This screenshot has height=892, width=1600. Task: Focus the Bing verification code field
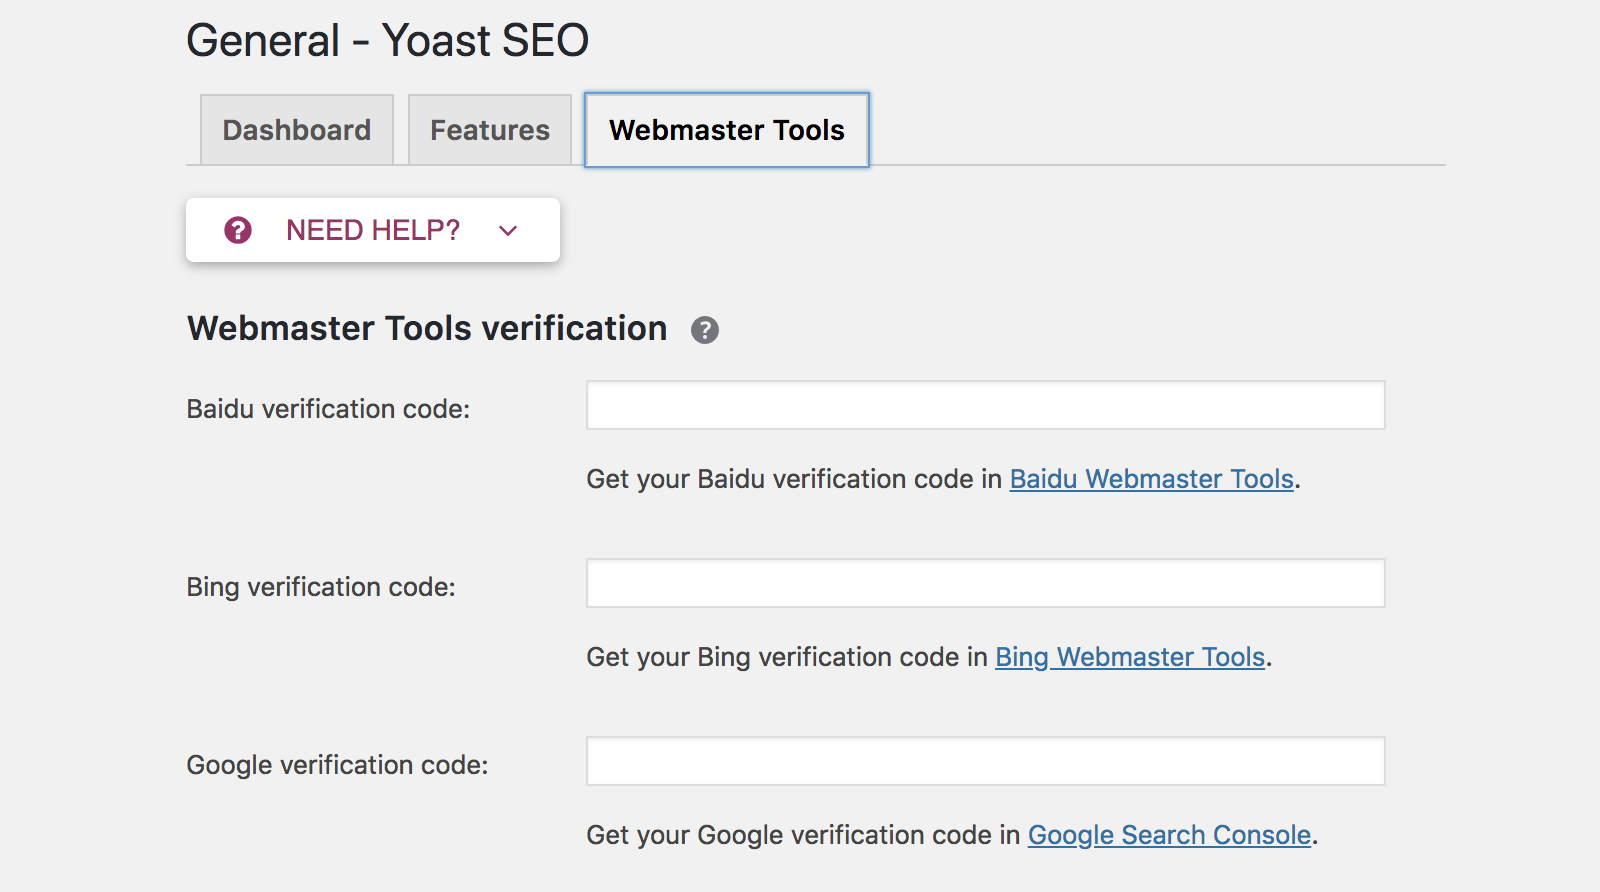pyautogui.click(x=985, y=583)
